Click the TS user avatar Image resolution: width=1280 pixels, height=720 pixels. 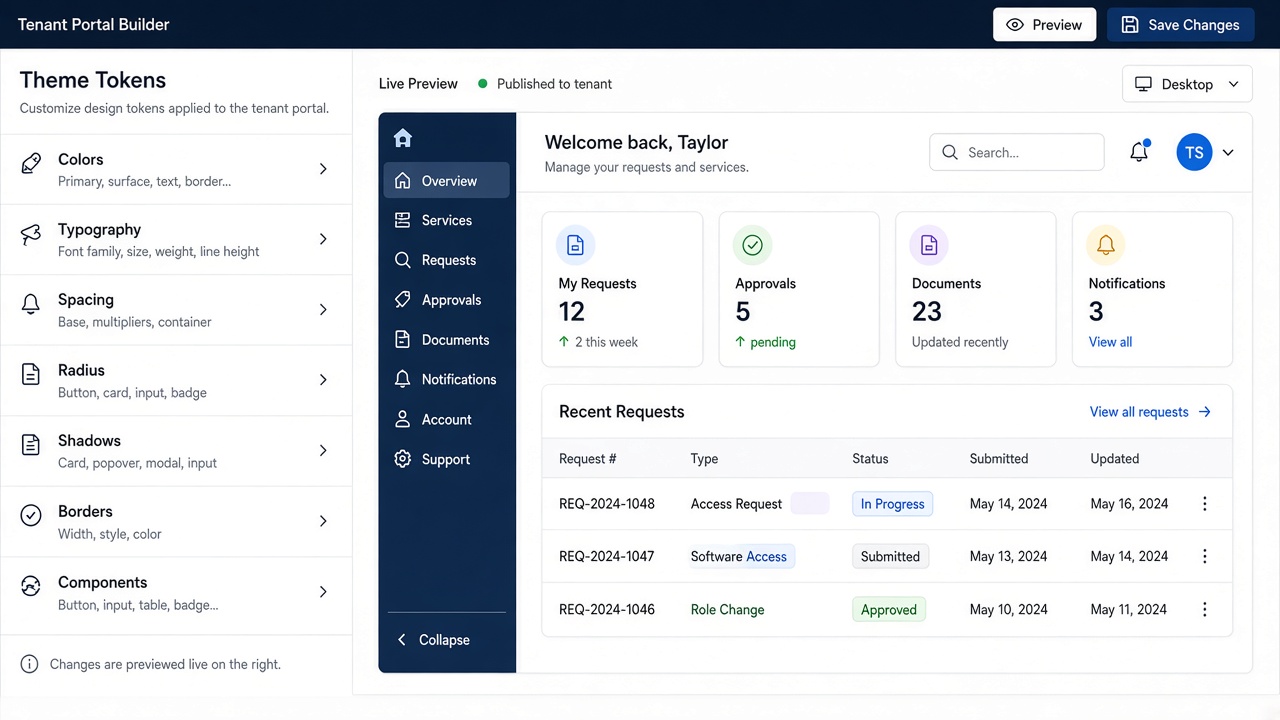[1194, 152]
